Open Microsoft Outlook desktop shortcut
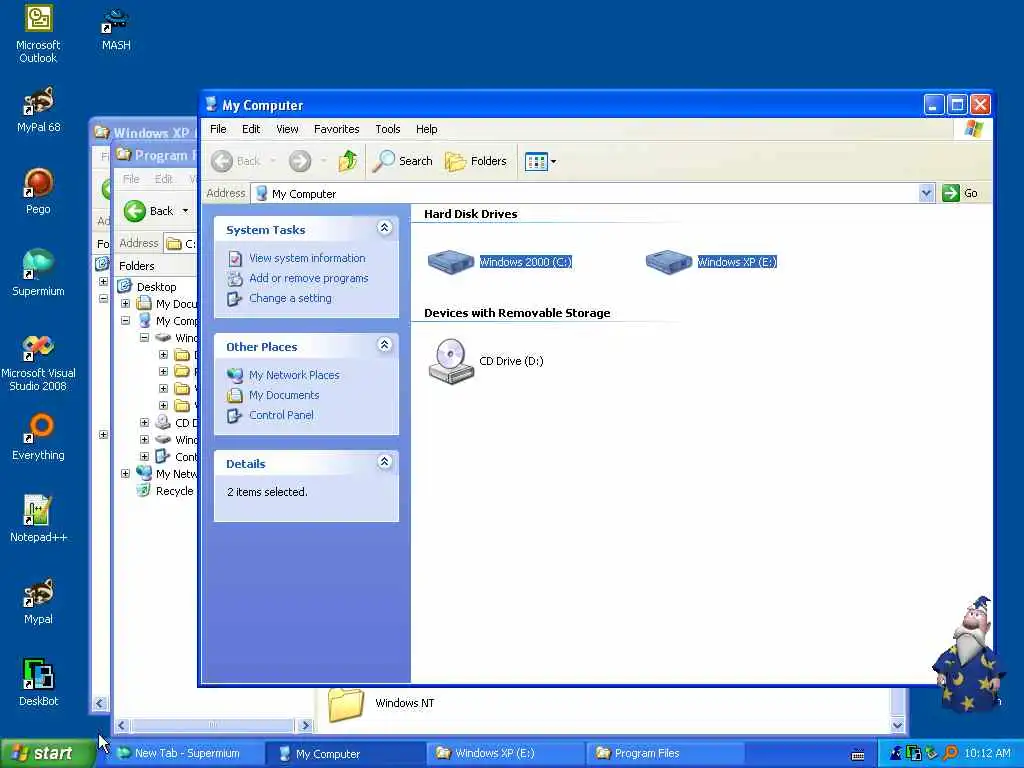The height and width of the screenshot is (768, 1024). coord(38,34)
